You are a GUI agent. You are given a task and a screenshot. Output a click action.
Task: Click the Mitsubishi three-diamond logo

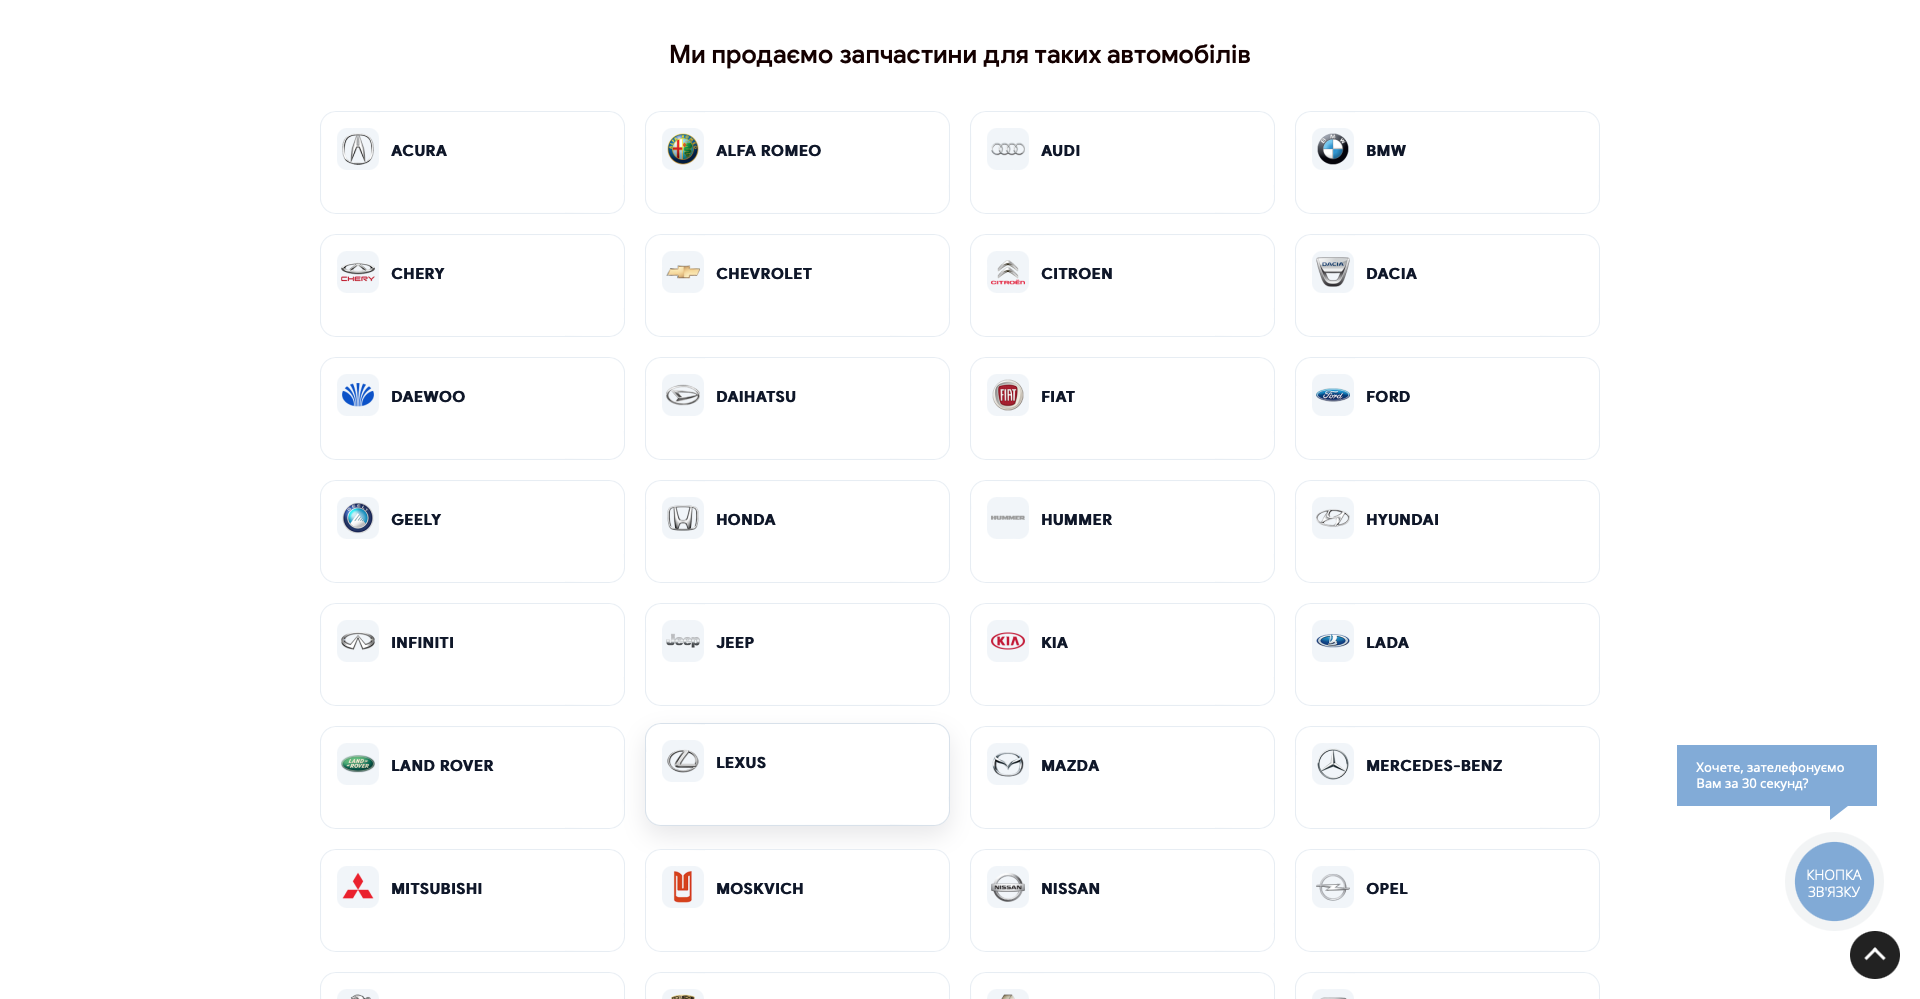(x=358, y=887)
